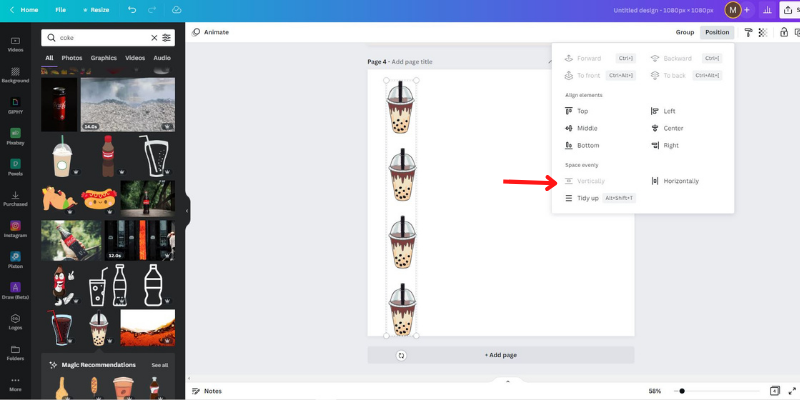Redo the last action

click(152, 10)
